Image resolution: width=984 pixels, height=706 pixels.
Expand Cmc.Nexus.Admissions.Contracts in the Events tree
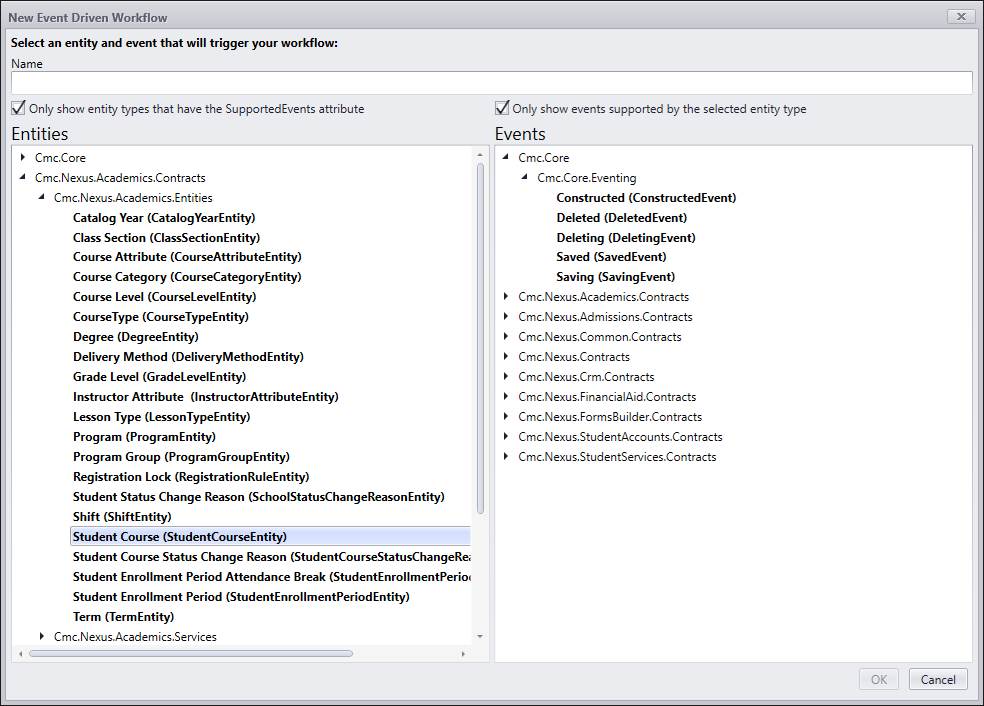click(x=506, y=316)
